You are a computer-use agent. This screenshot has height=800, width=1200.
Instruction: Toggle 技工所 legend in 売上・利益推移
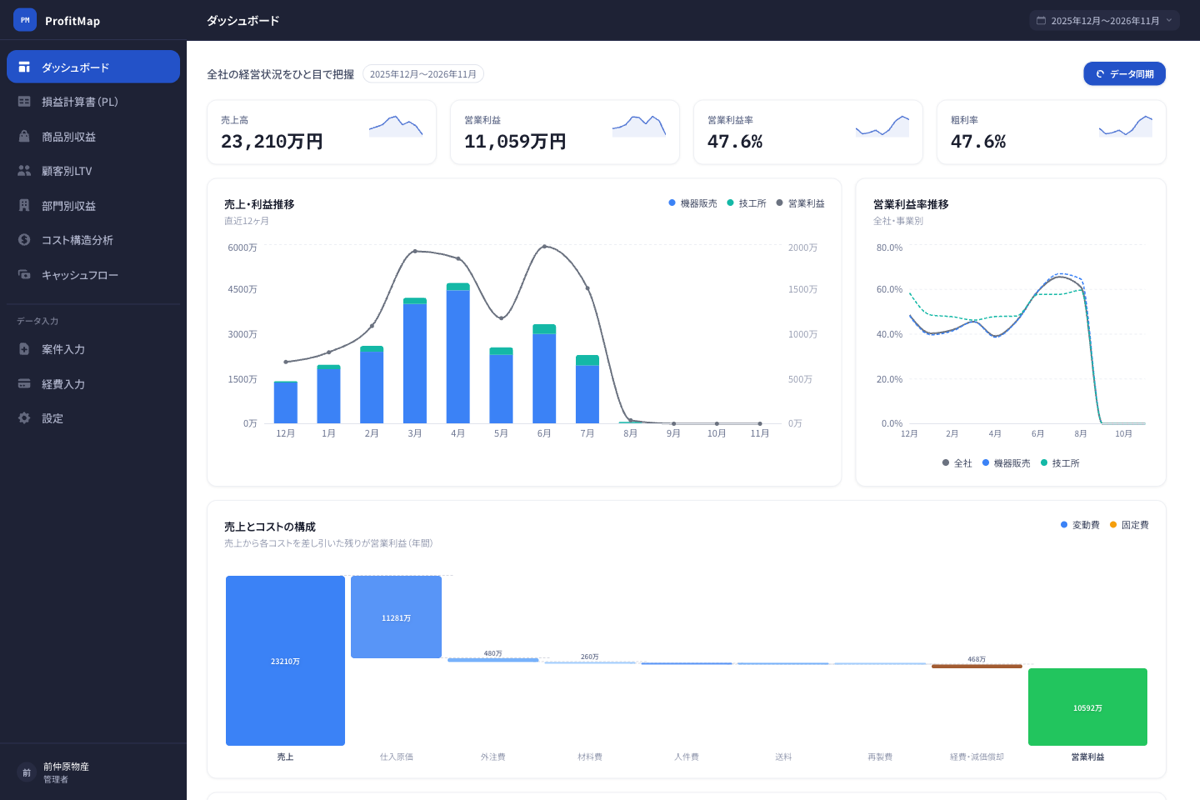tap(746, 203)
